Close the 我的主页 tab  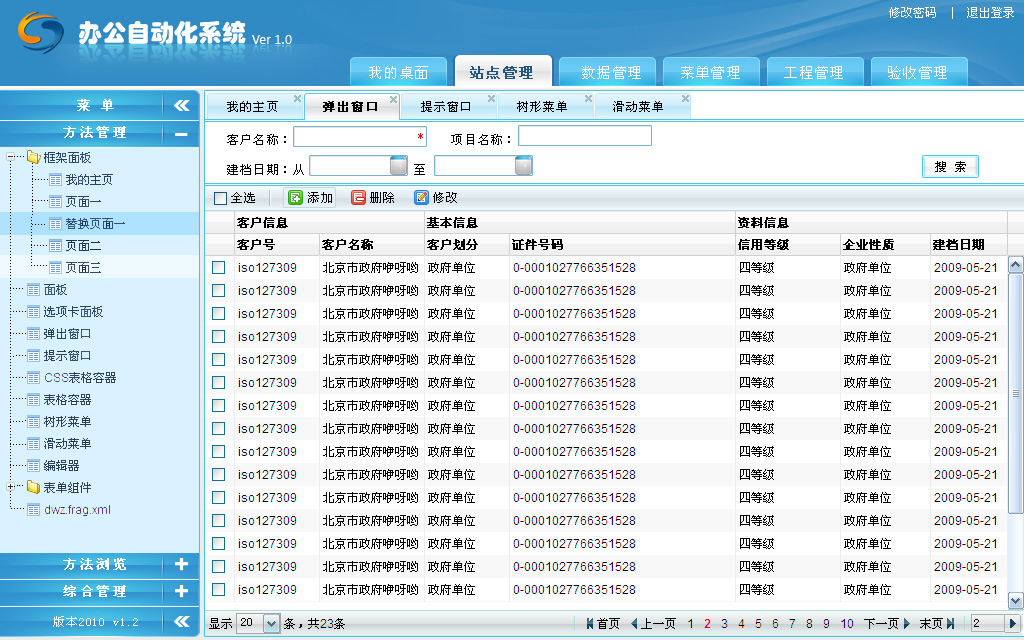tap(297, 99)
